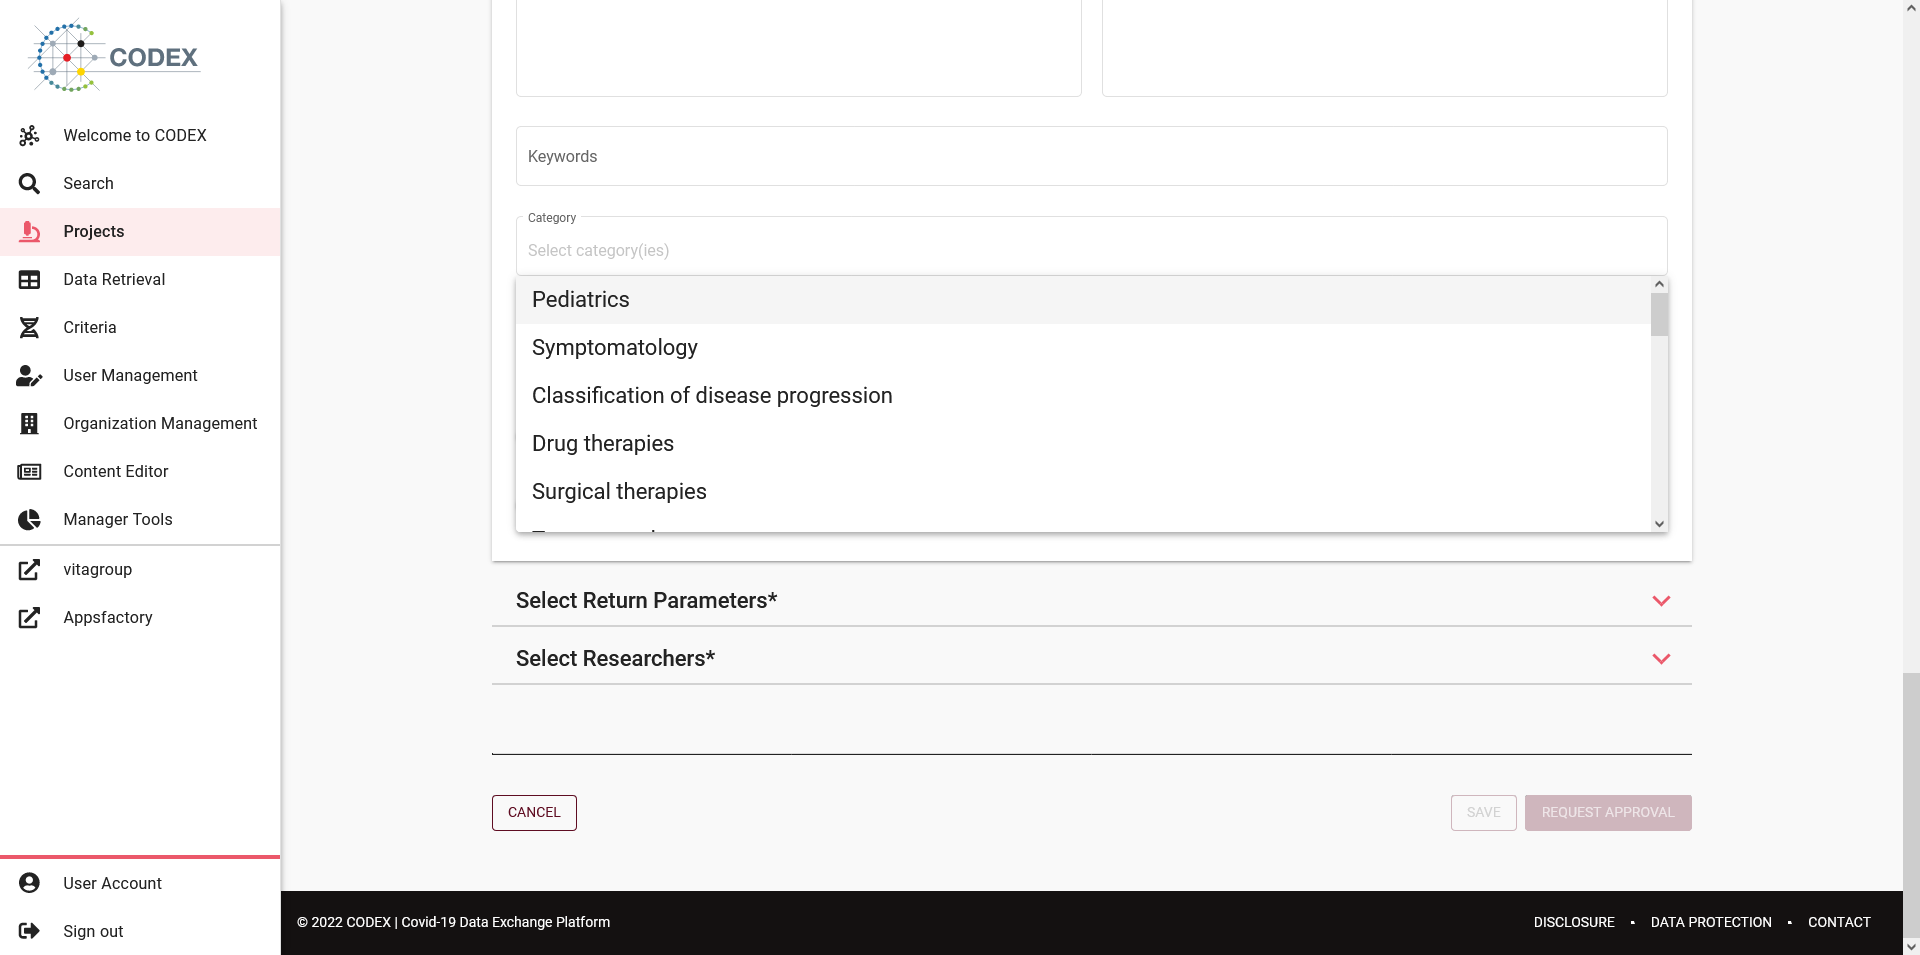Click page scrollbar up arrow
Image resolution: width=1920 pixels, height=955 pixels.
coord(1911,8)
